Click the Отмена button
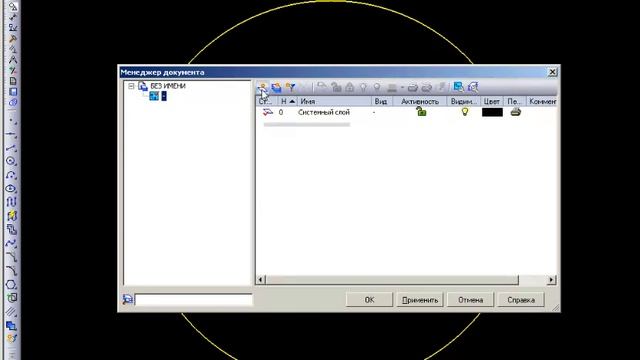 [470, 300]
